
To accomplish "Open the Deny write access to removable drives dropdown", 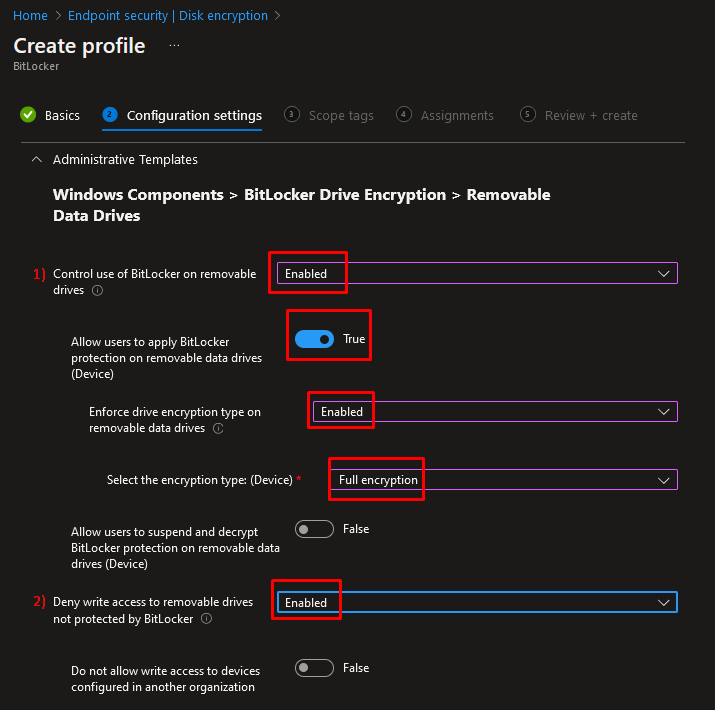I will pos(477,602).
